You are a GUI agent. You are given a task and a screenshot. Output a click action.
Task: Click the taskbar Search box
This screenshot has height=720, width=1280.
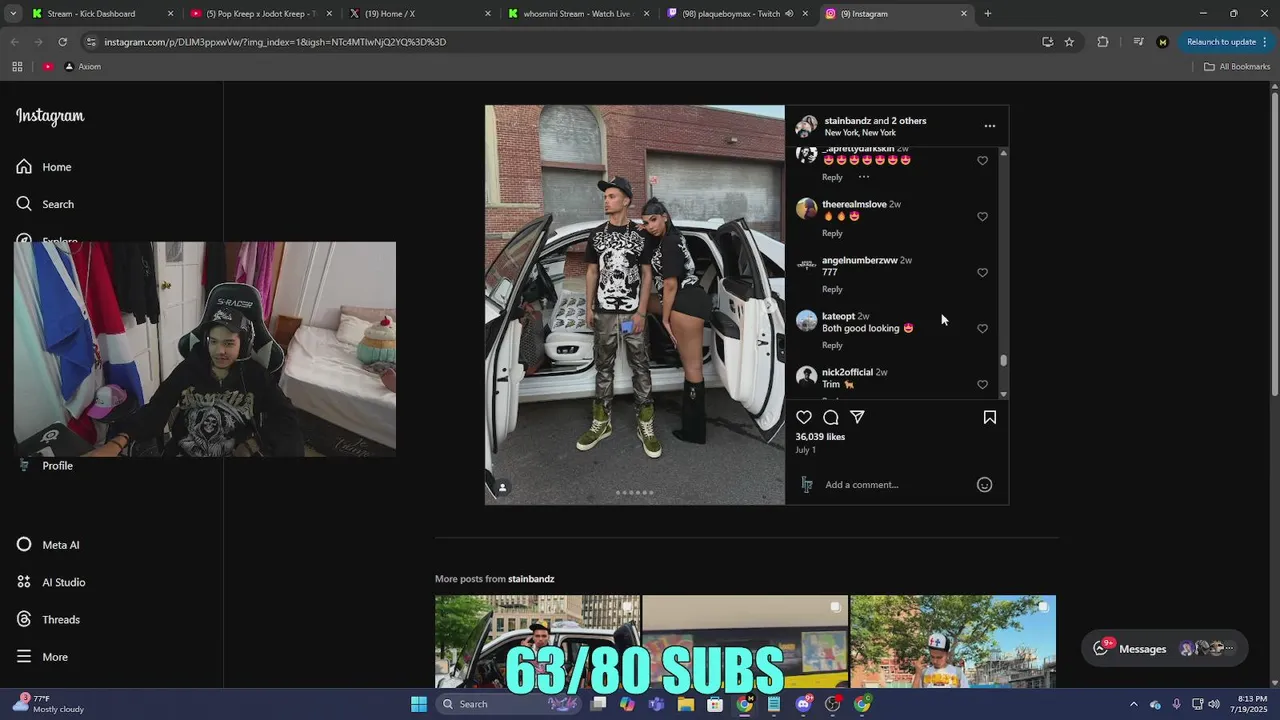pos(508,704)
